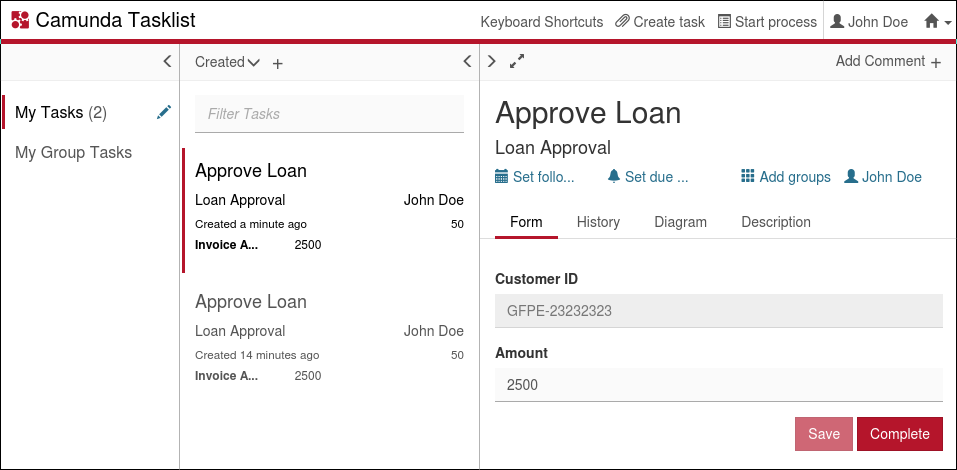Click the Approve Loan detail heading
This screenshot has width=957, height=470.
click(x=588, y=113)
